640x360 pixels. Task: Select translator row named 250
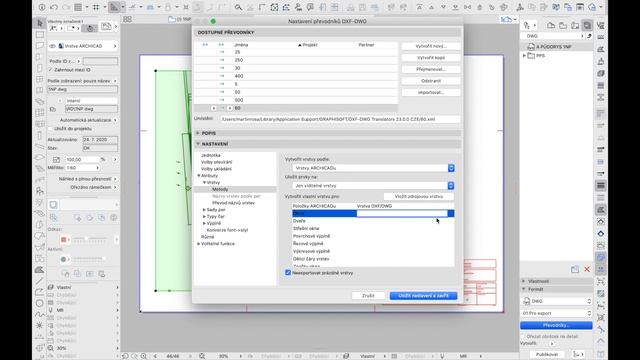[296, 60]
